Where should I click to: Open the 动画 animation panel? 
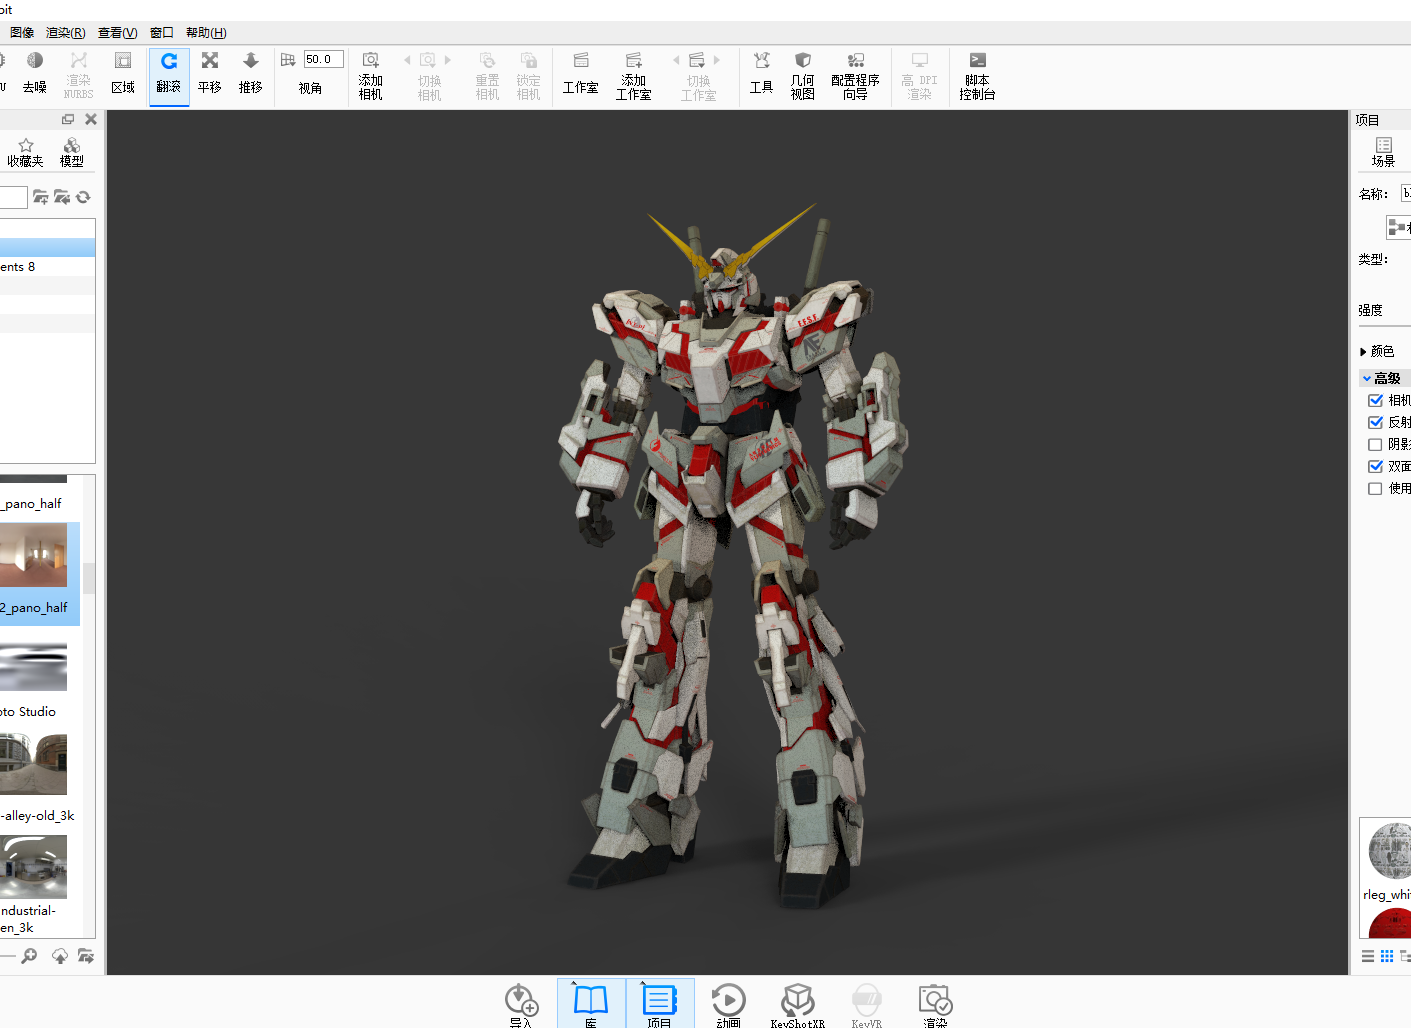point(728,1004)
